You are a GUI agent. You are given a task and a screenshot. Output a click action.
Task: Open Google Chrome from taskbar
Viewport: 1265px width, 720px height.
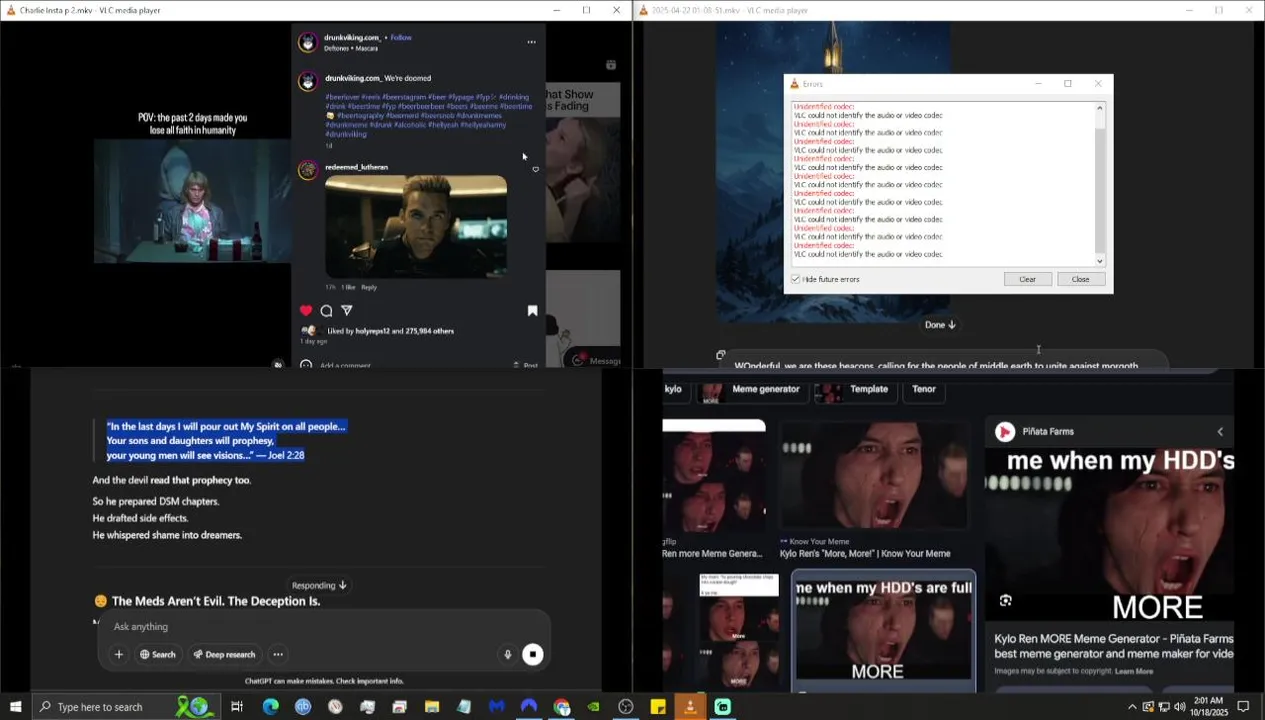click(x=561, y=706)
